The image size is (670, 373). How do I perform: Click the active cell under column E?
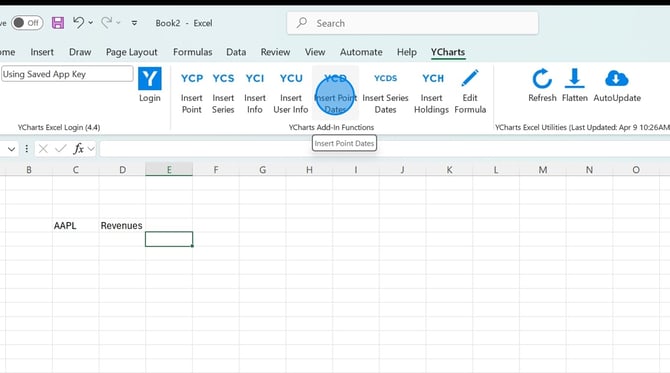click(169, 239)
